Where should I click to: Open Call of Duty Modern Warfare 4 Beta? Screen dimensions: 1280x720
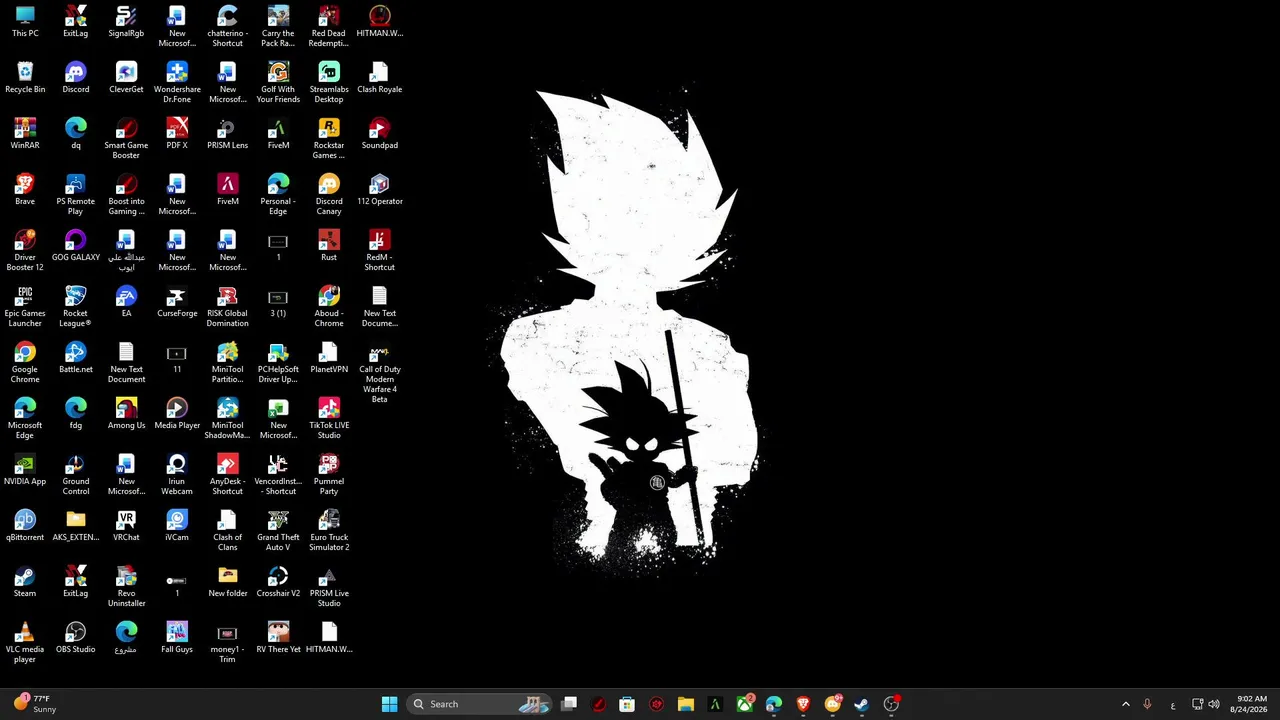point(379,373)
